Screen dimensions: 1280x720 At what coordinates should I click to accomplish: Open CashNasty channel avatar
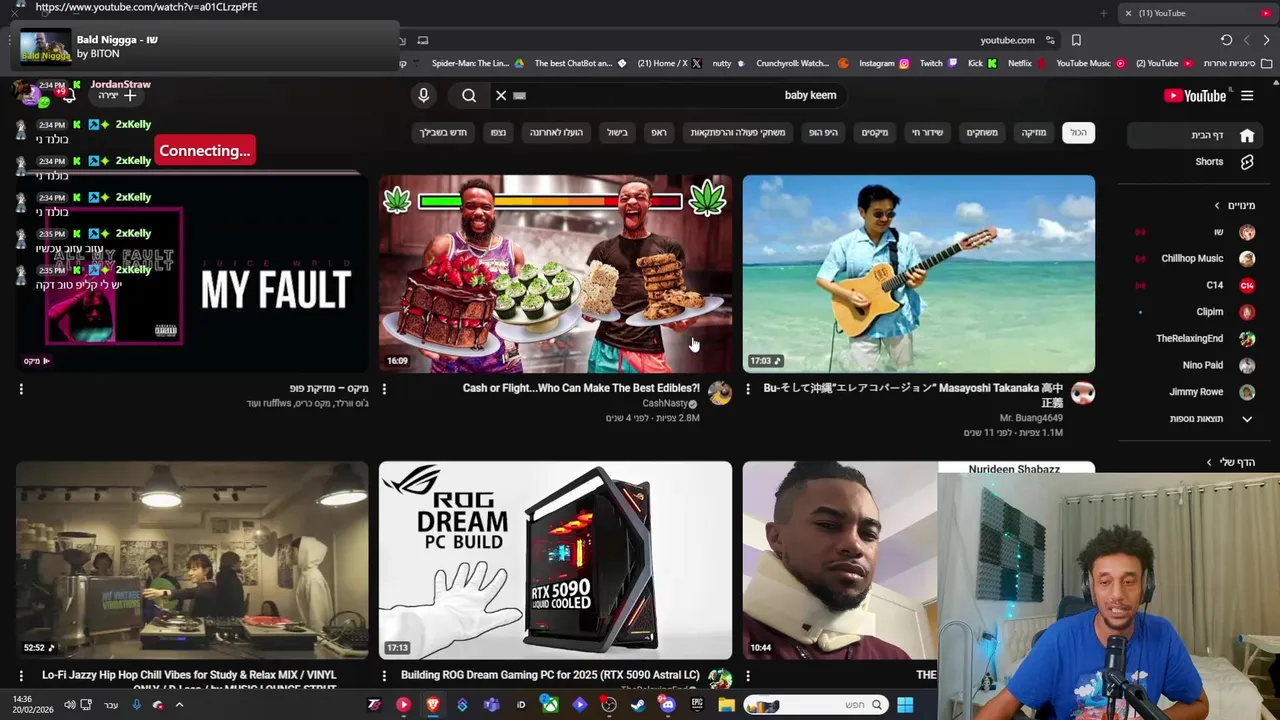click(719, 393)
